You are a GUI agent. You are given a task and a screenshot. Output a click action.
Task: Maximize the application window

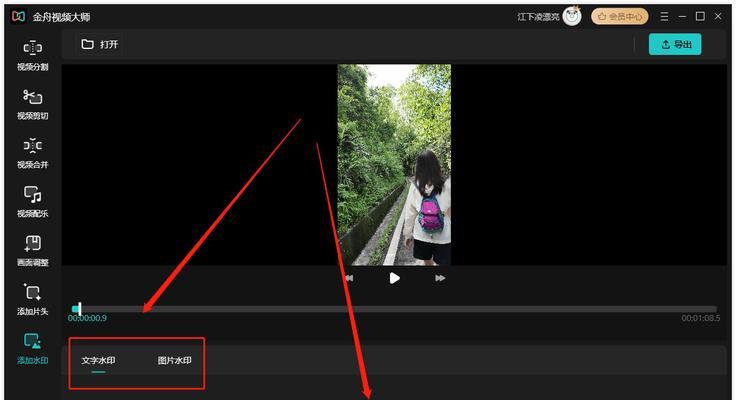[700, 16]
